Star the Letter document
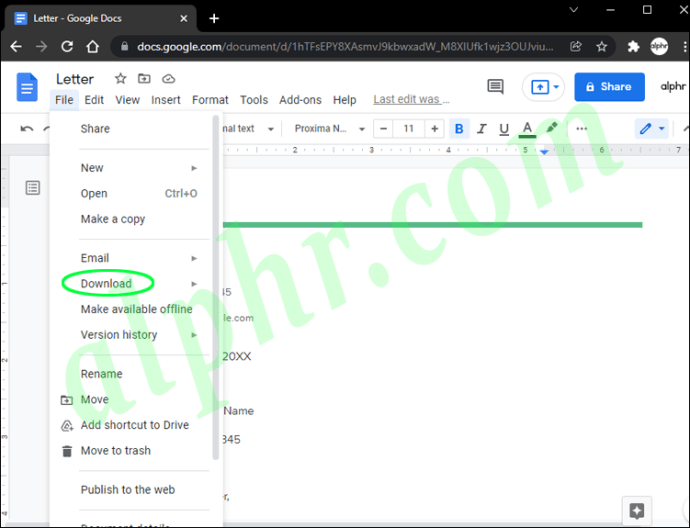 coord(120,79)
